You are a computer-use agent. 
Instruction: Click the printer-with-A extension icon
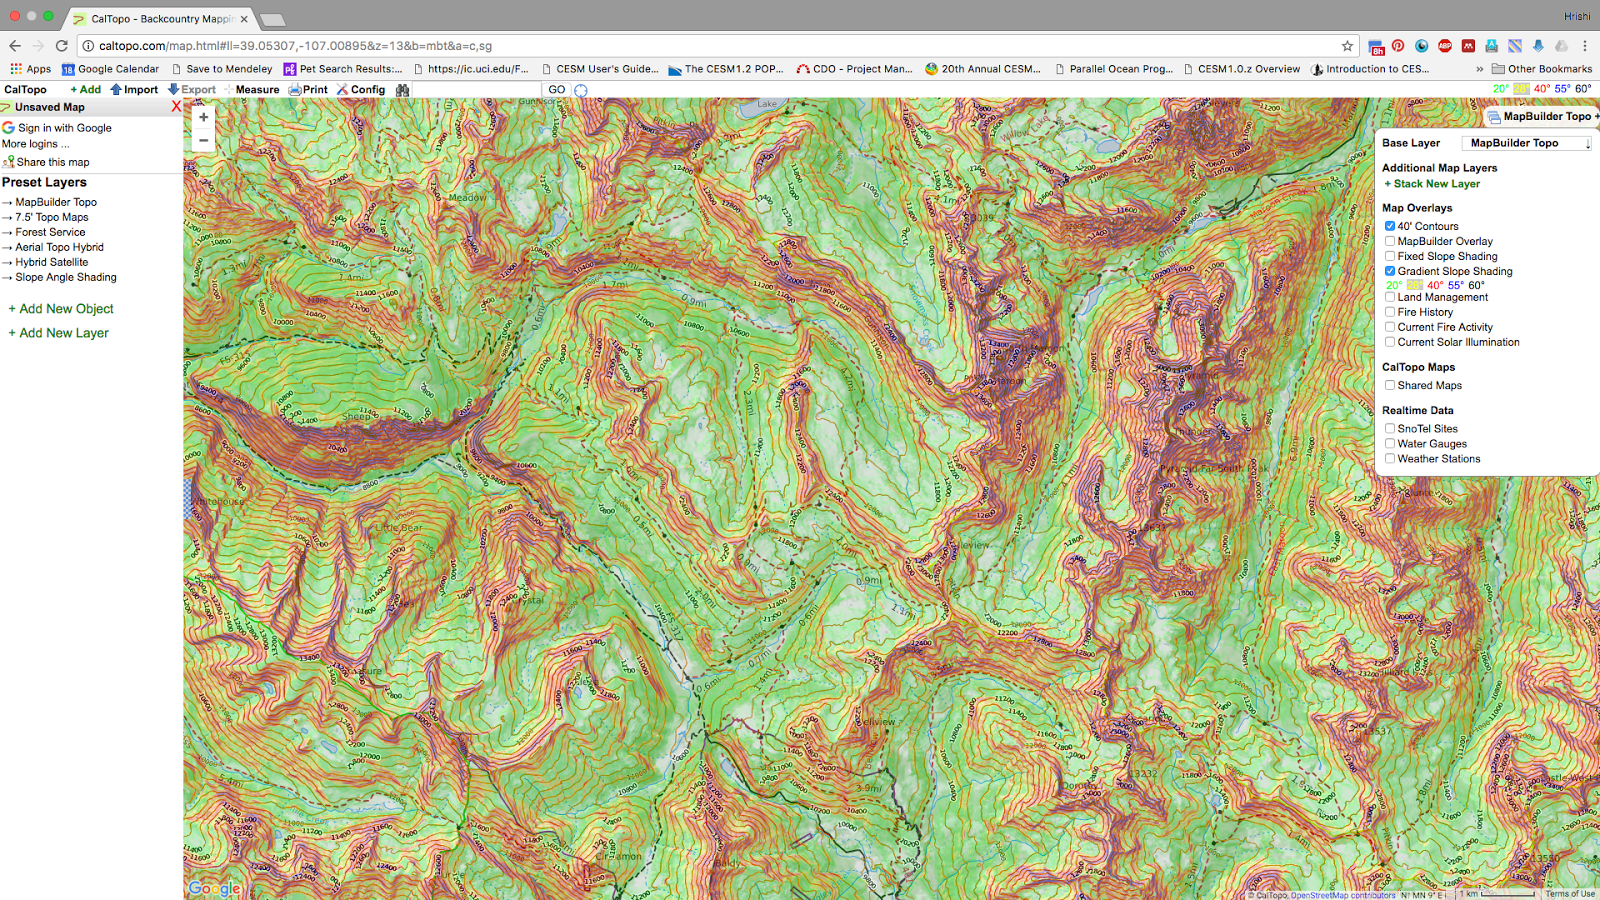click(x=1491, y=46)
